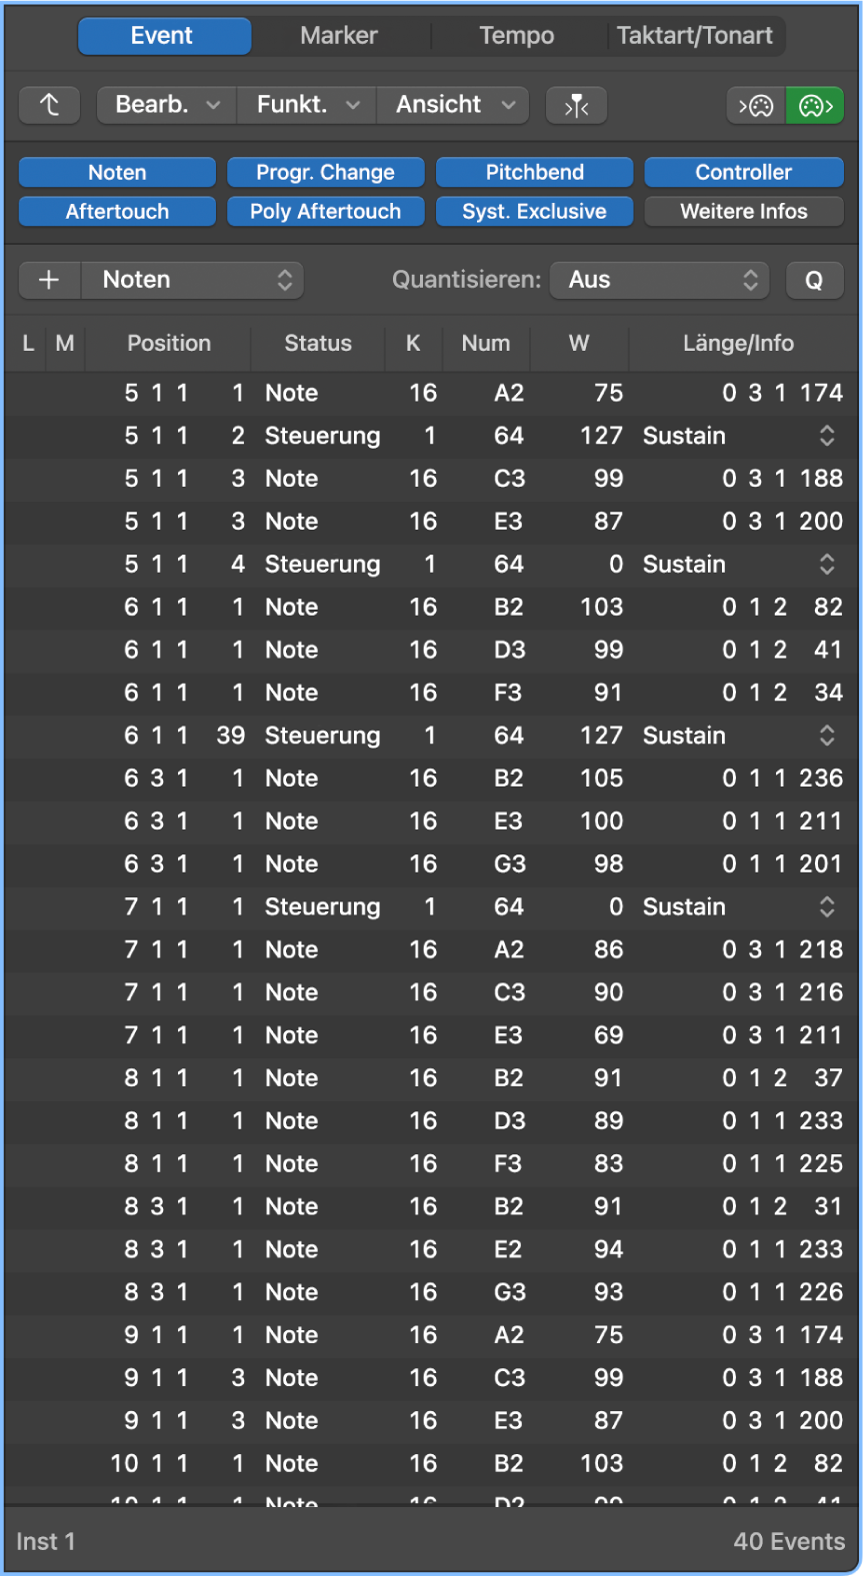Click stepper arrows on first Sustain row

827,436
